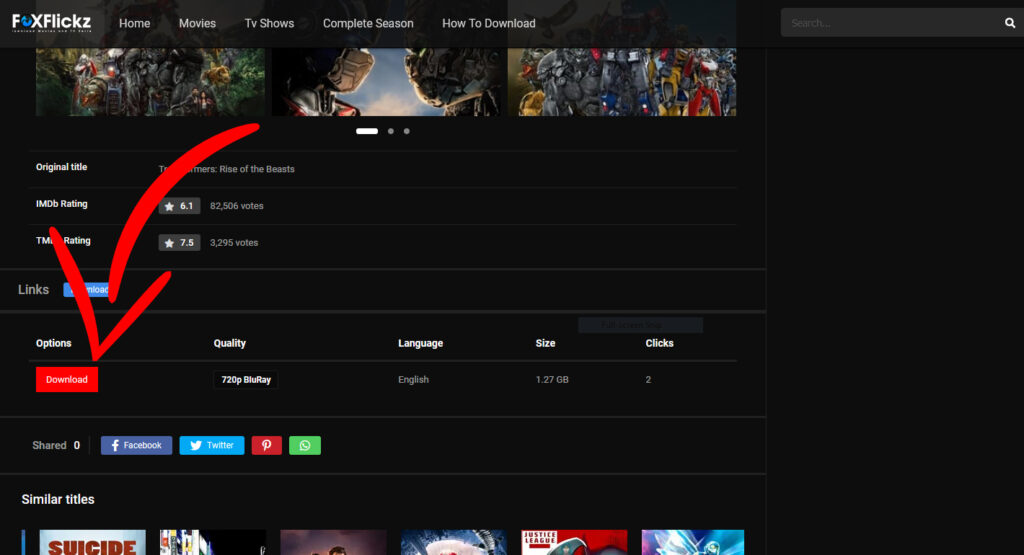Select the first active carousel indicator
Image resolution: width=1024 pixels, height=555 pixels.
point(367,131)
